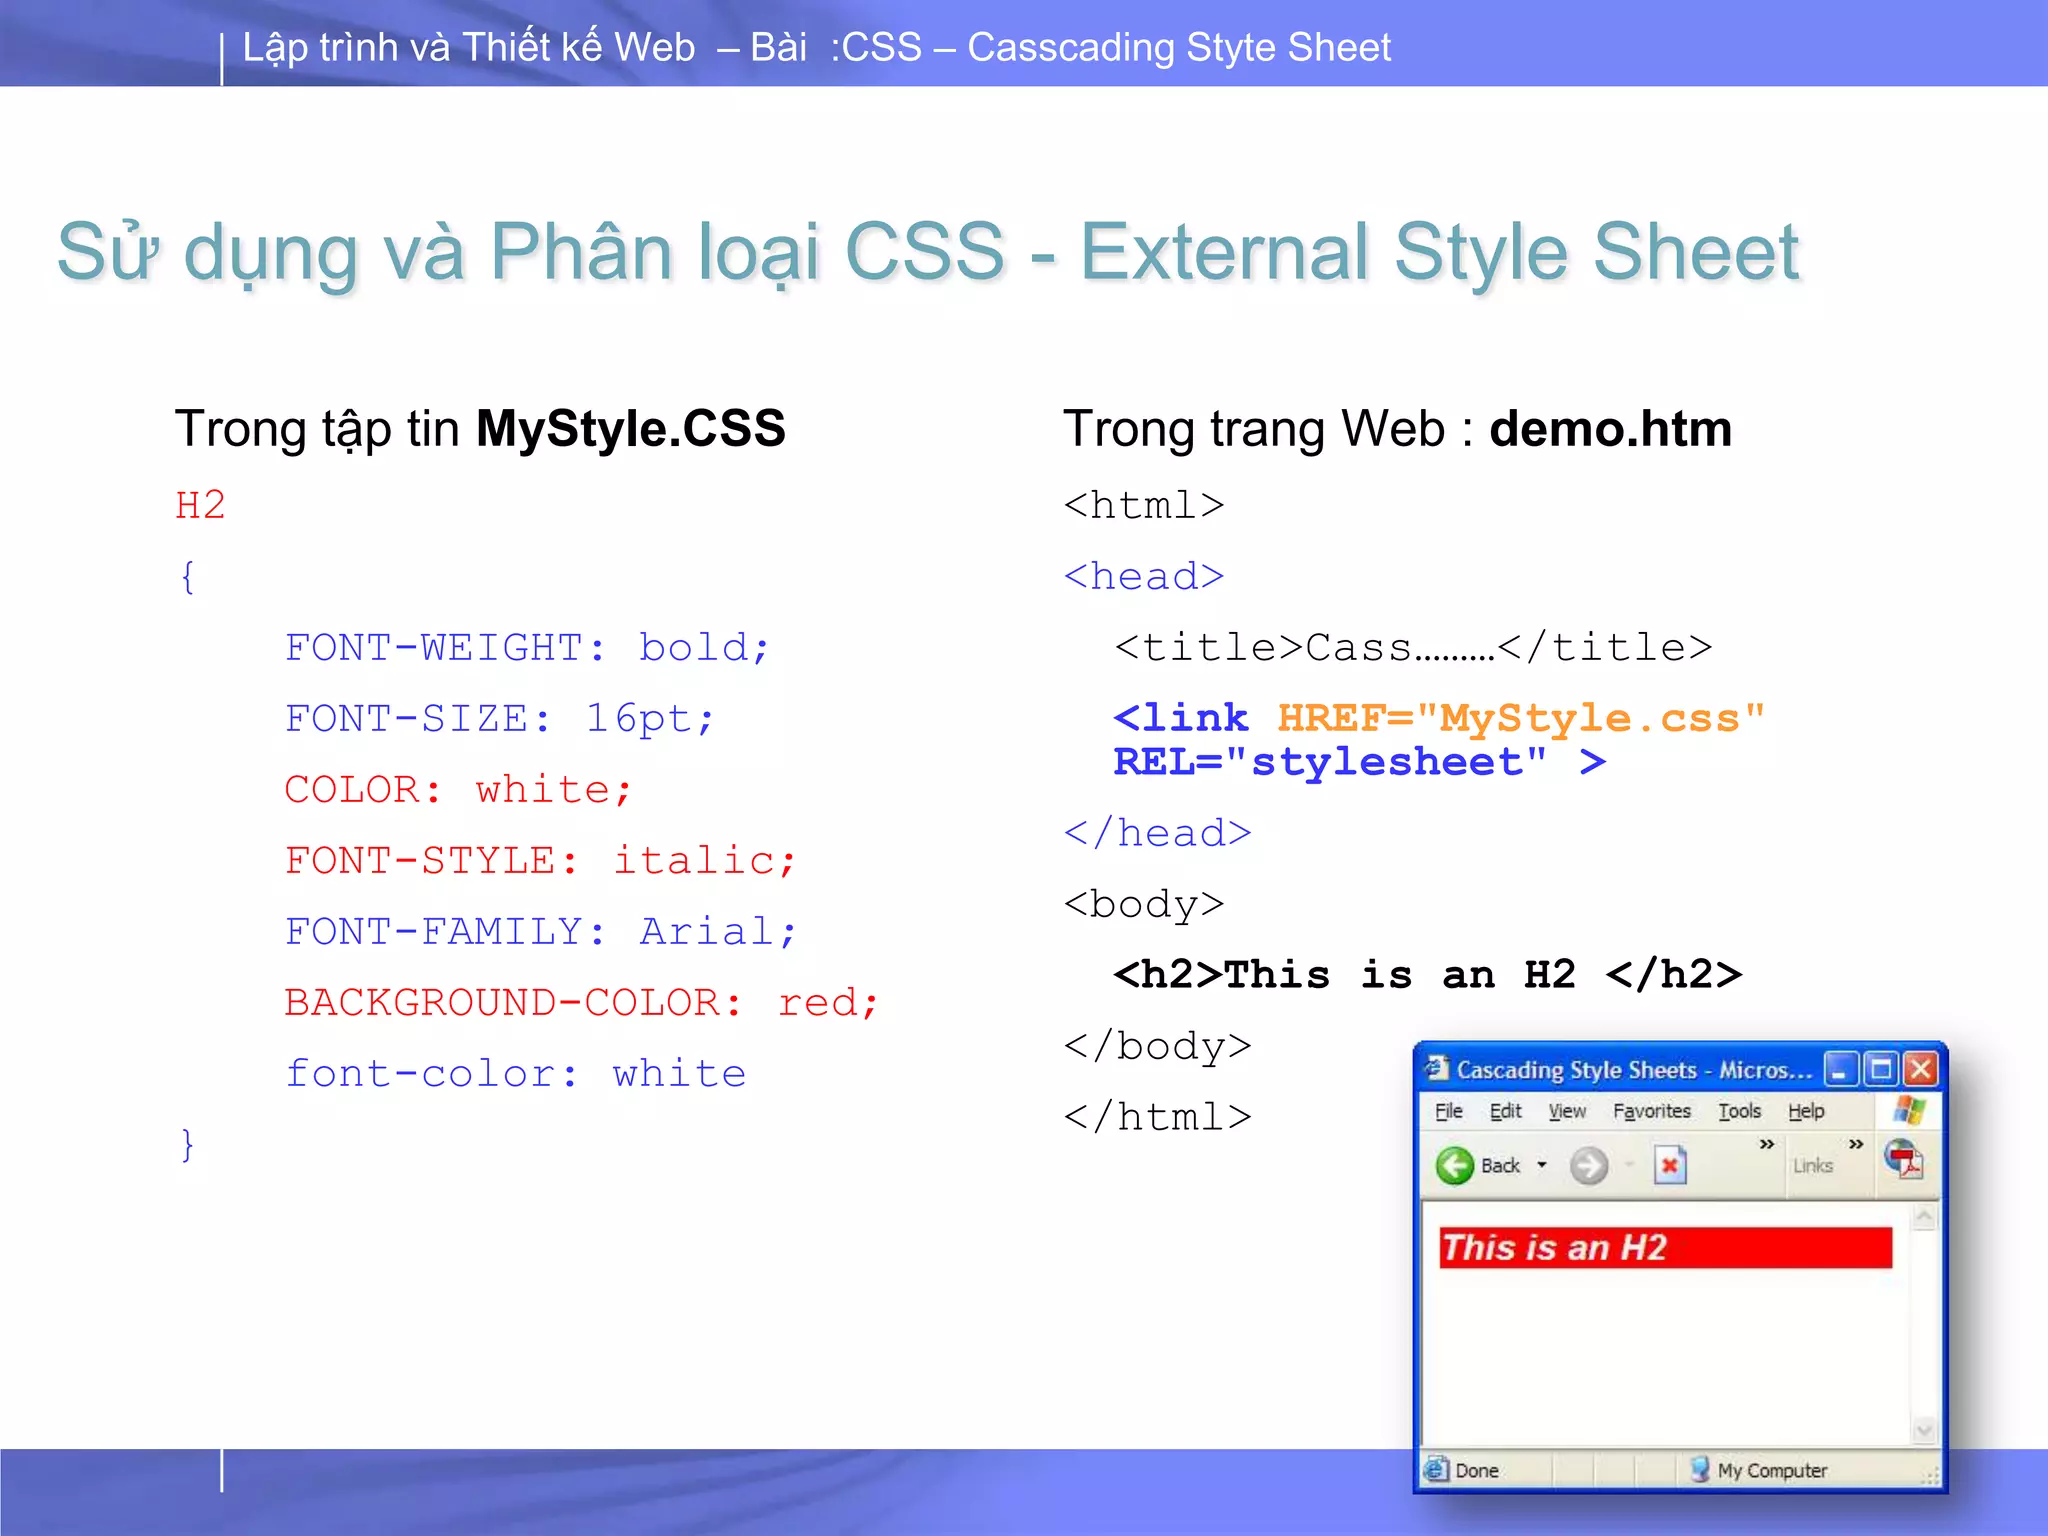Click the red 'This is an H2' heading
This screenshot has width=2048, height=1536.
point(1666,1247)
